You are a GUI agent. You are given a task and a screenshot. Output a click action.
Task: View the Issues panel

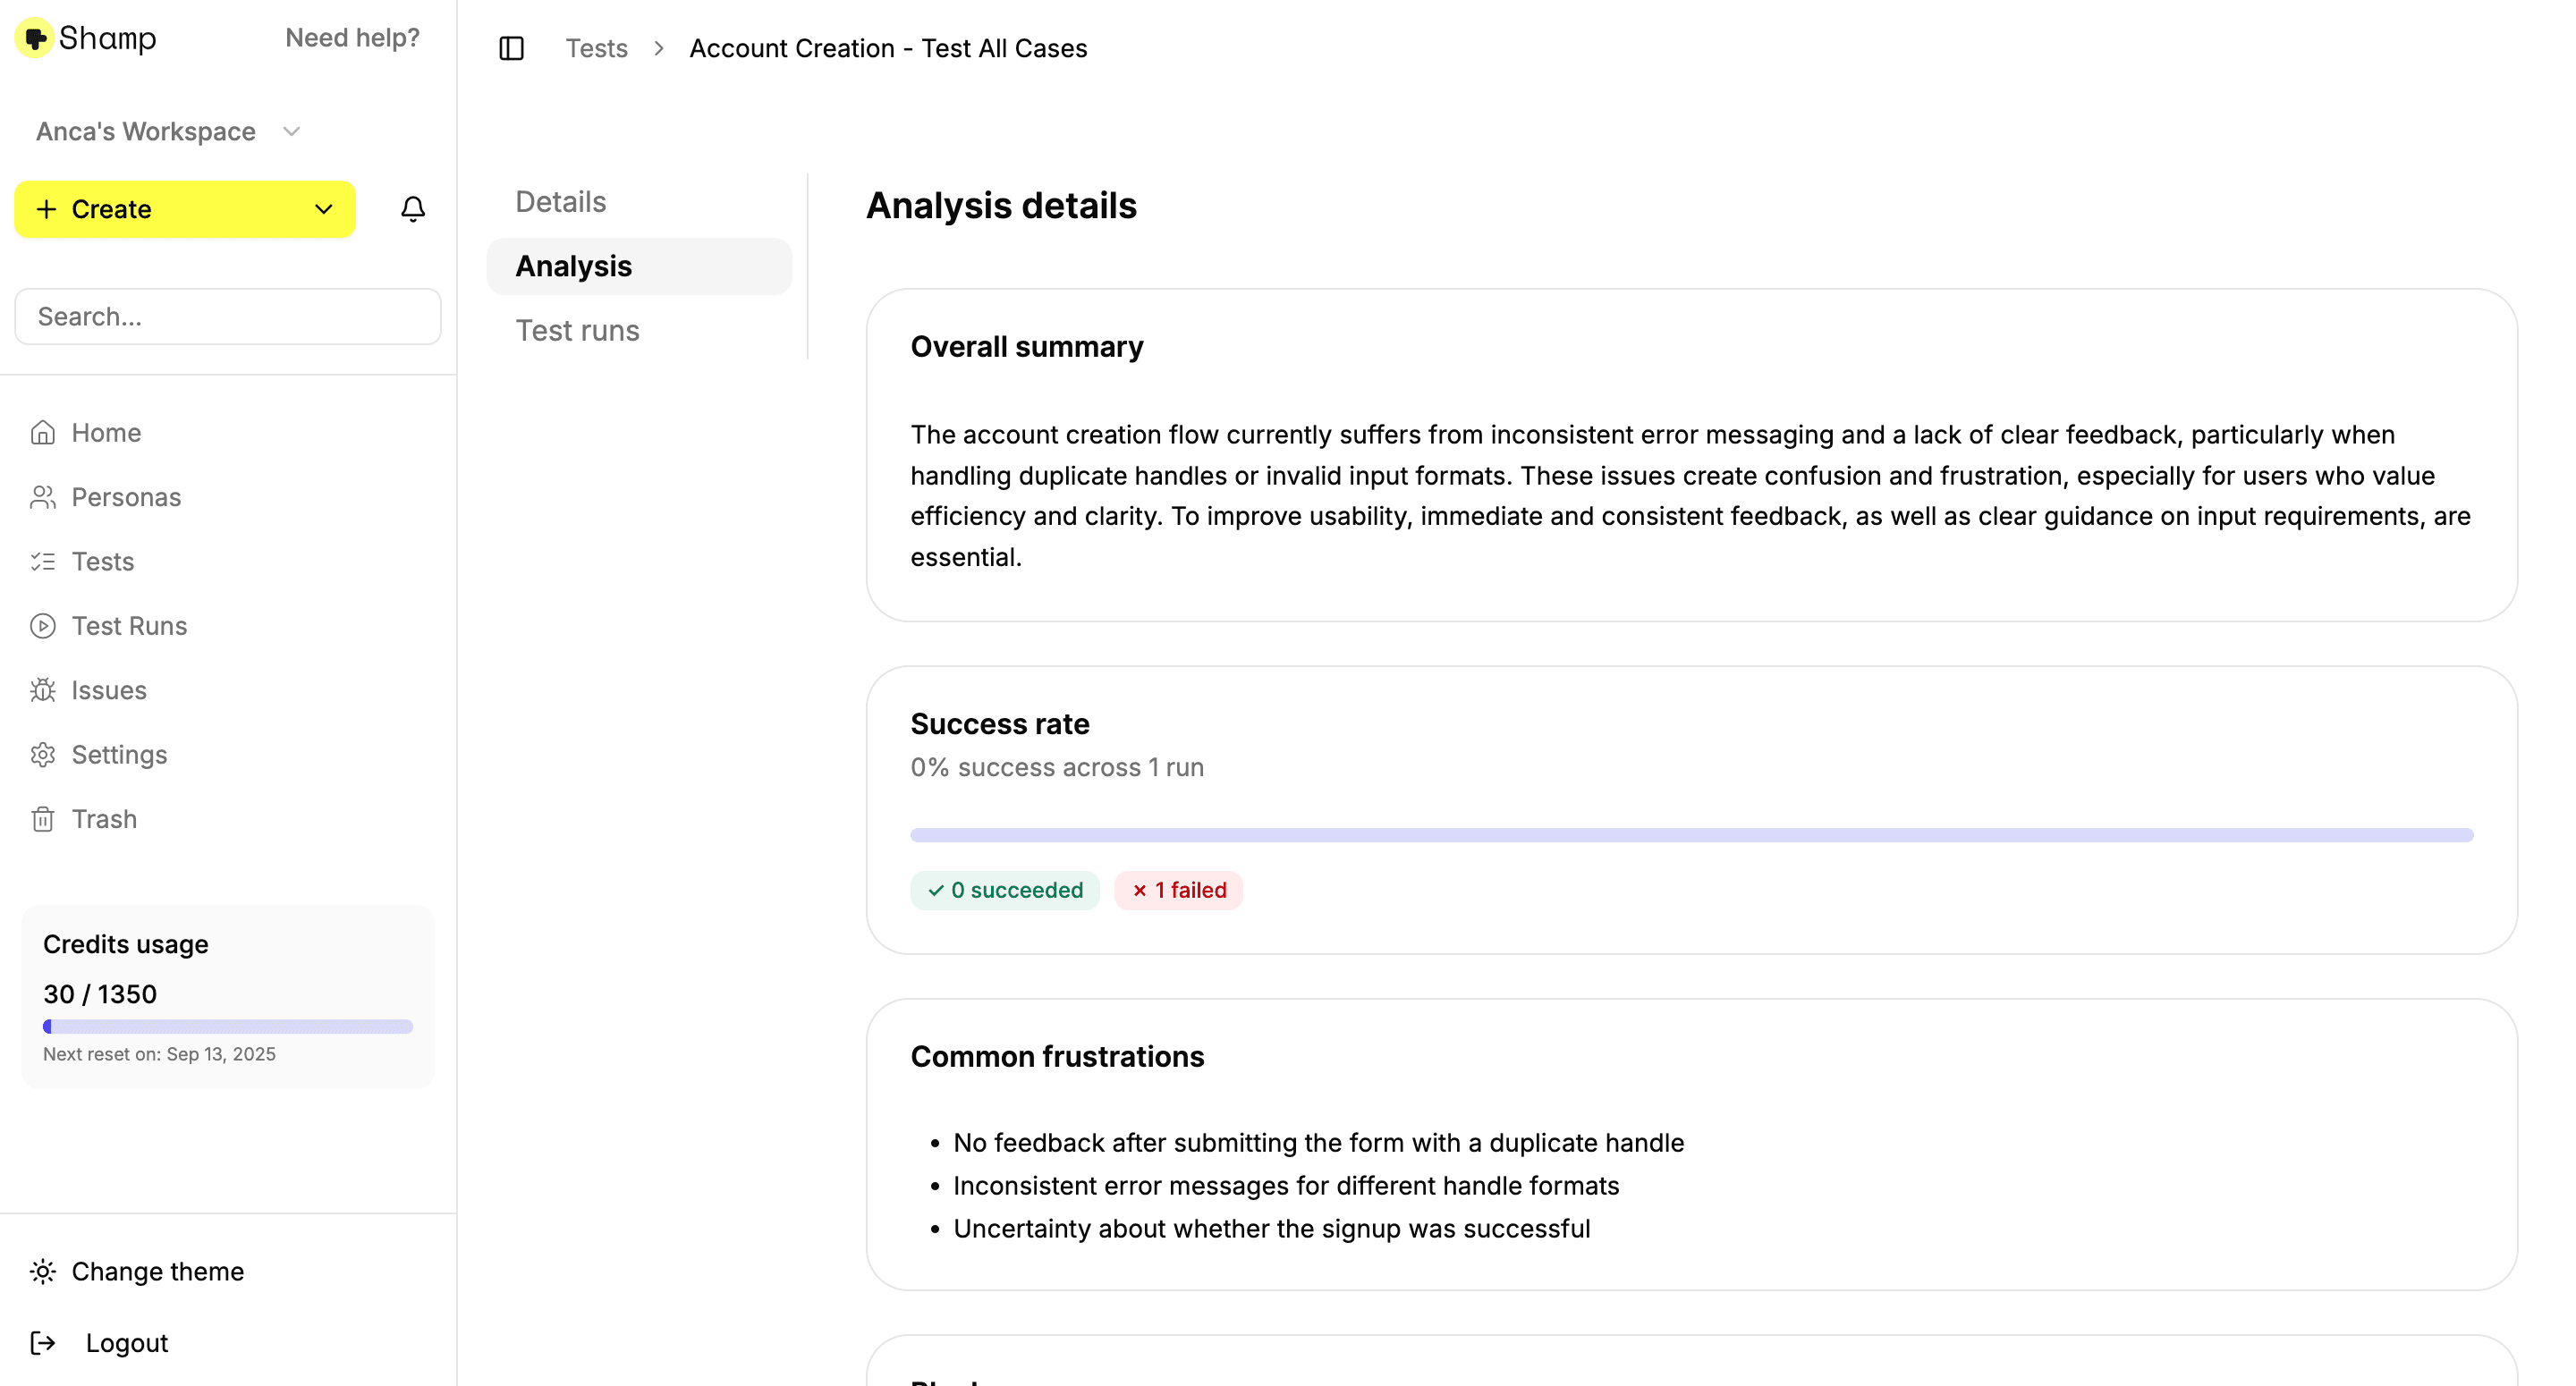[x=107, y=690]
